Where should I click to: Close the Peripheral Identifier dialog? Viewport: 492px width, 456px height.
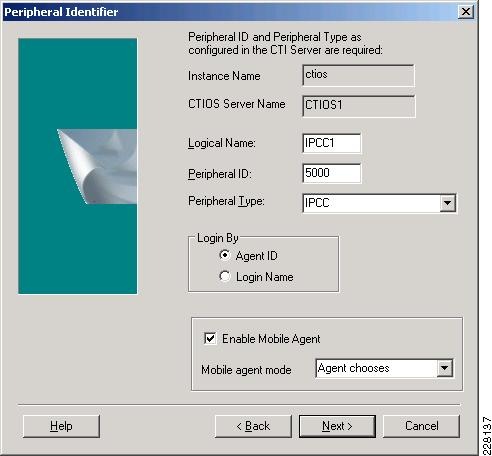465,12
